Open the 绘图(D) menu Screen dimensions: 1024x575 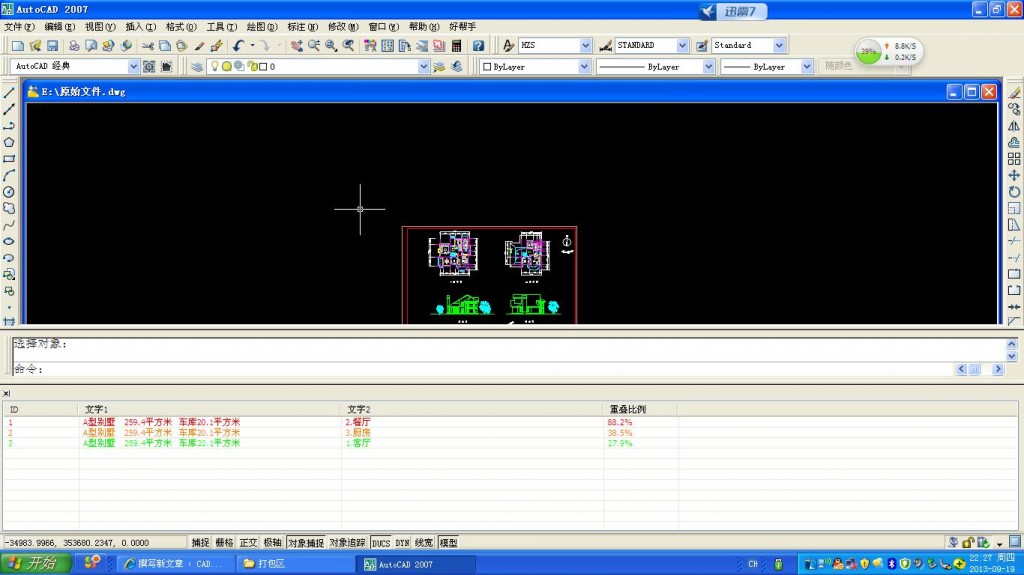(262, 27)
